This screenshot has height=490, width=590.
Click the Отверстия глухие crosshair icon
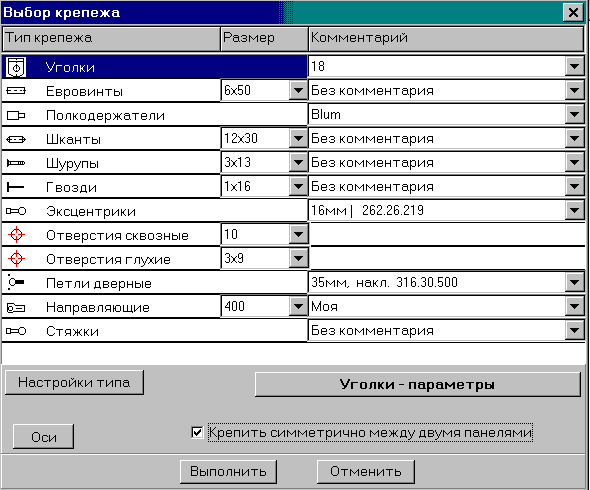click(16, 259)
